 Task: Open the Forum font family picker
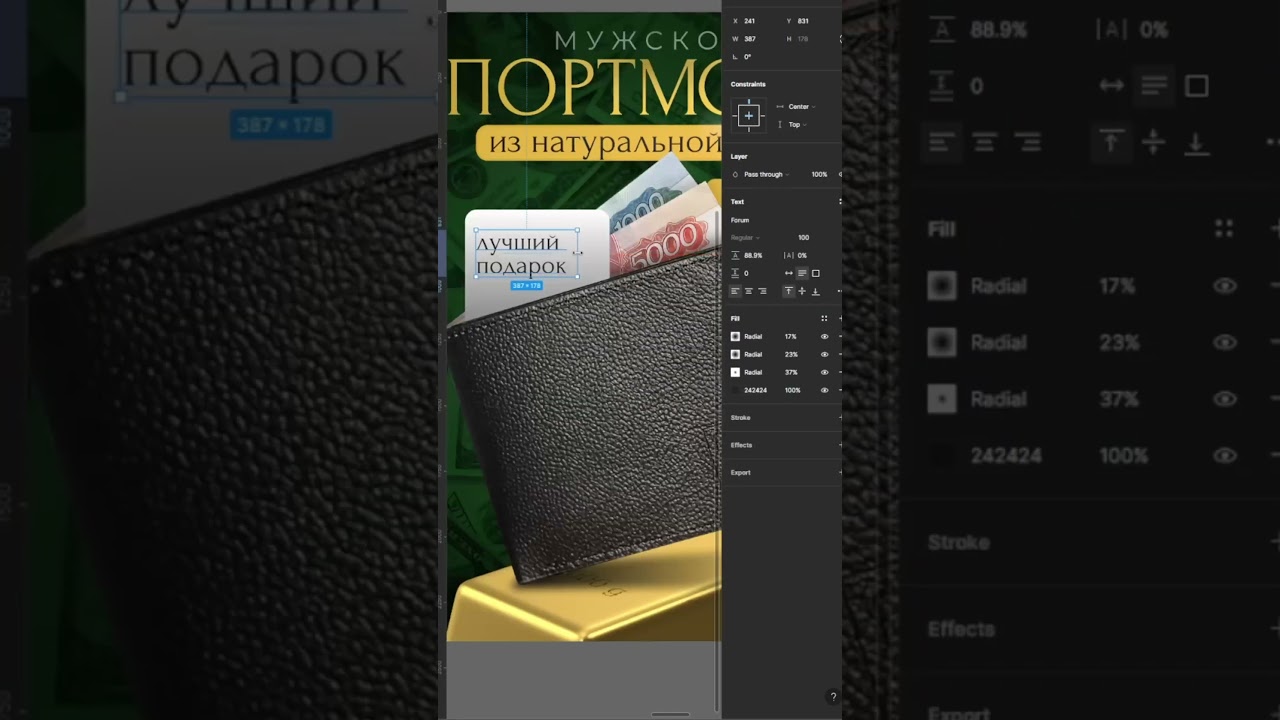click(x=740, y=220)
